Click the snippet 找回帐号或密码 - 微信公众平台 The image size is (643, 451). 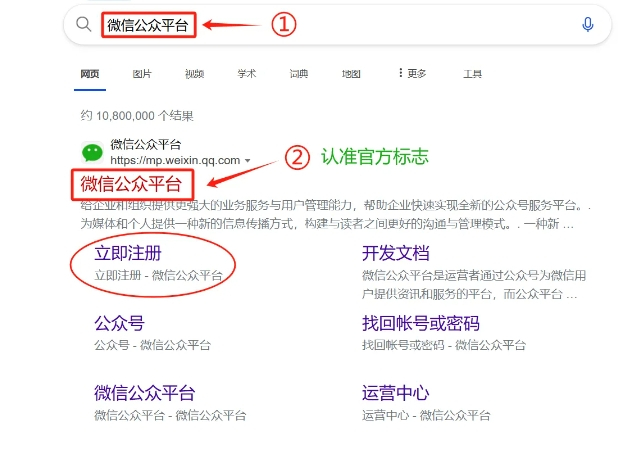tap(444, 345)
